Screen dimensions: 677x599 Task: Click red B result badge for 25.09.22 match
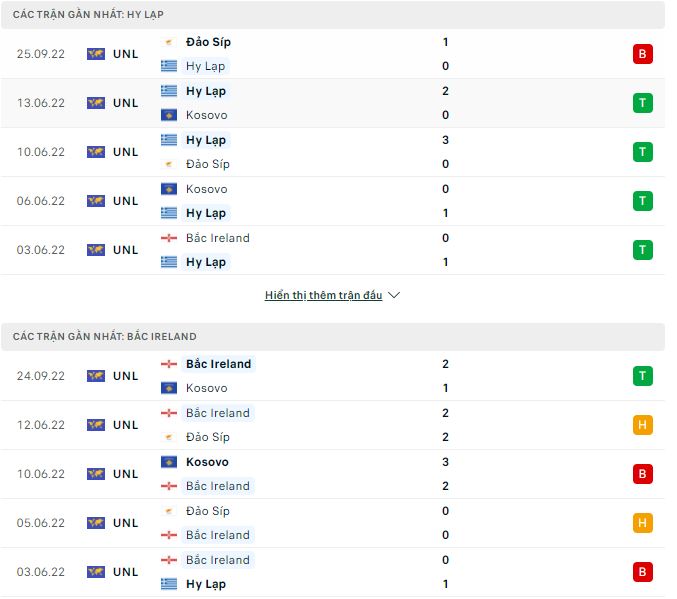point(642,54)
